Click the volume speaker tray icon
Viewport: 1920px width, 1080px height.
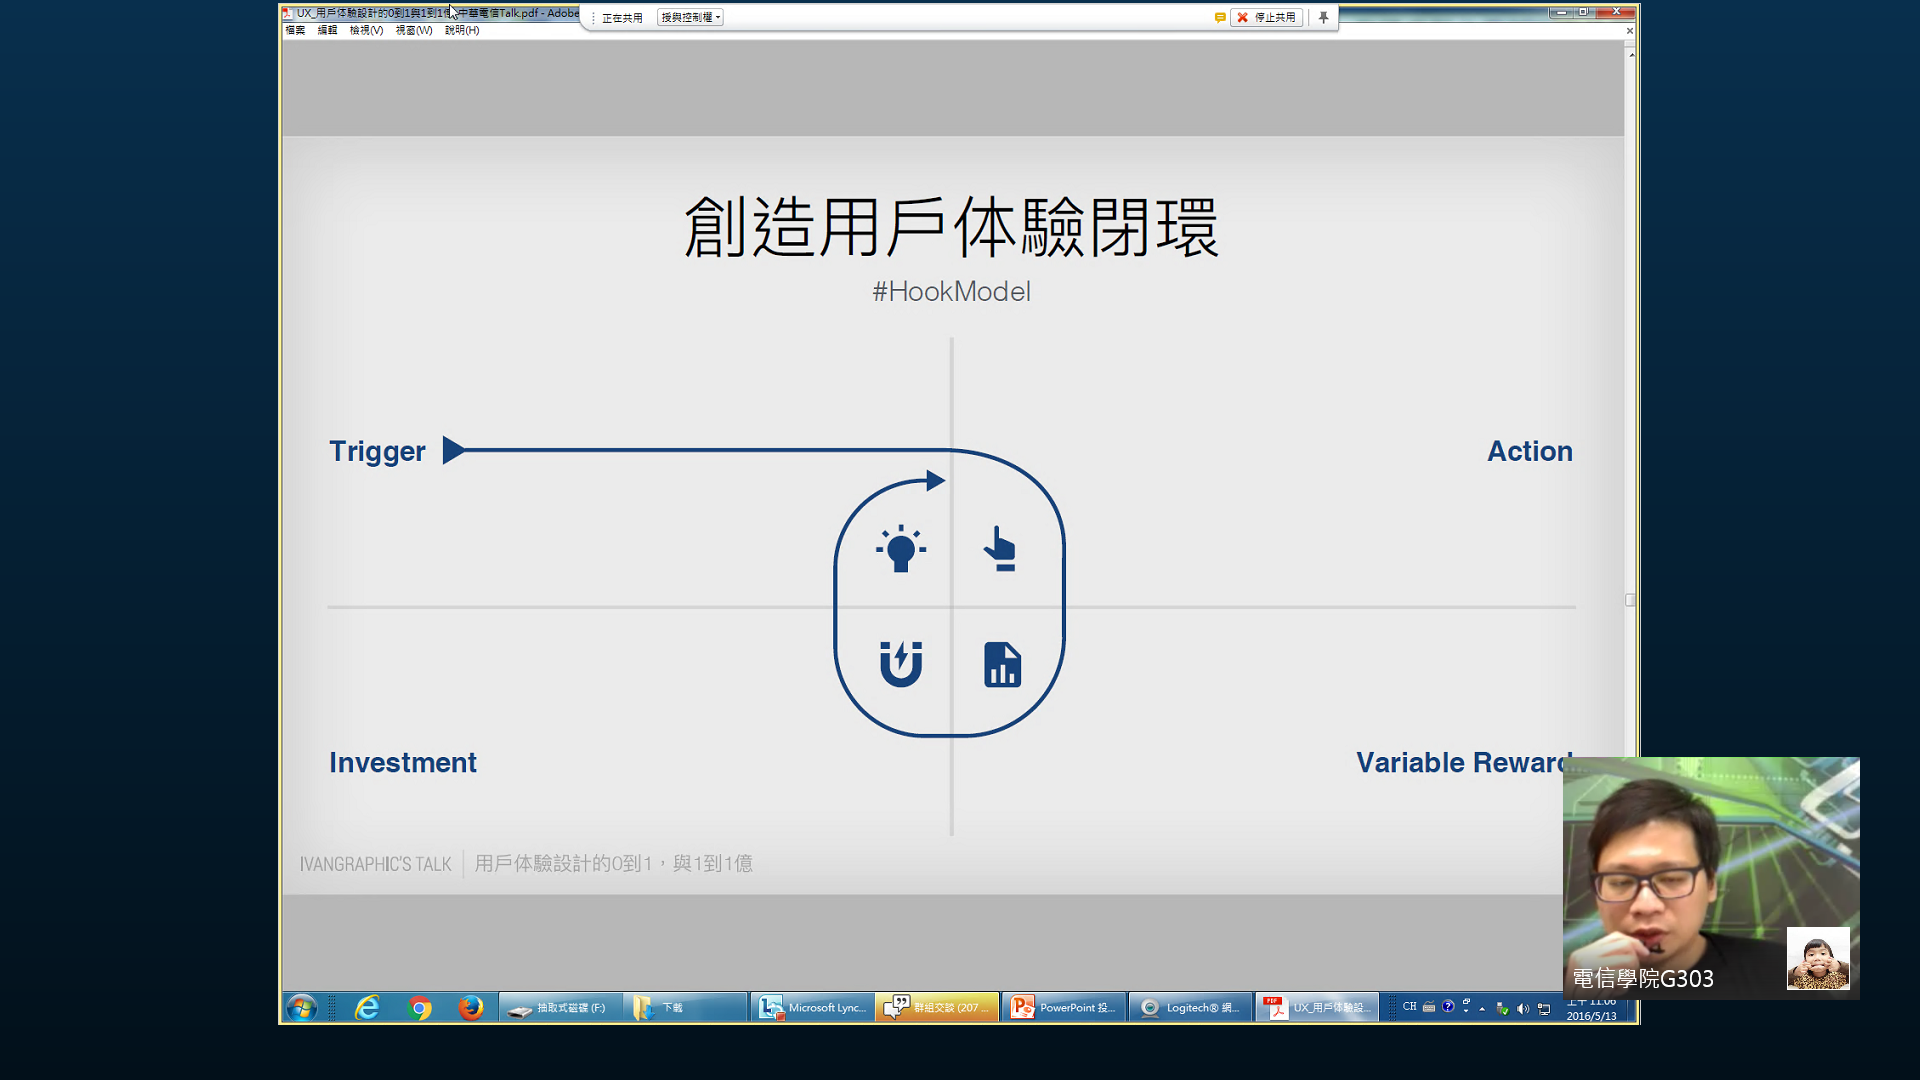(1523, 1008)
